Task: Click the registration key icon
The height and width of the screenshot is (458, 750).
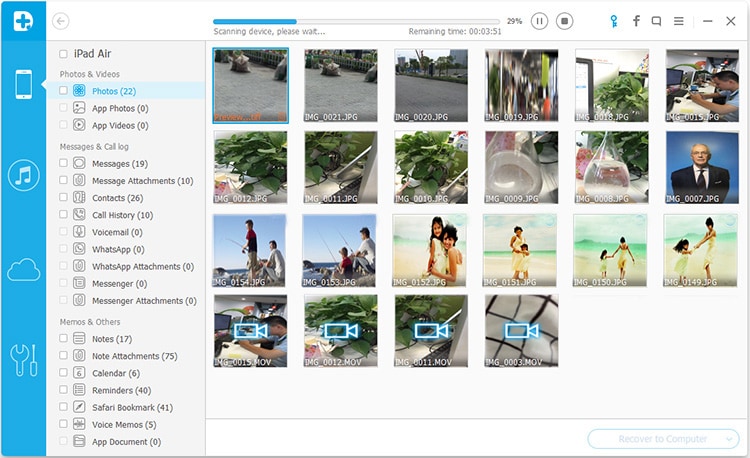Action: [x=614, y=21]
